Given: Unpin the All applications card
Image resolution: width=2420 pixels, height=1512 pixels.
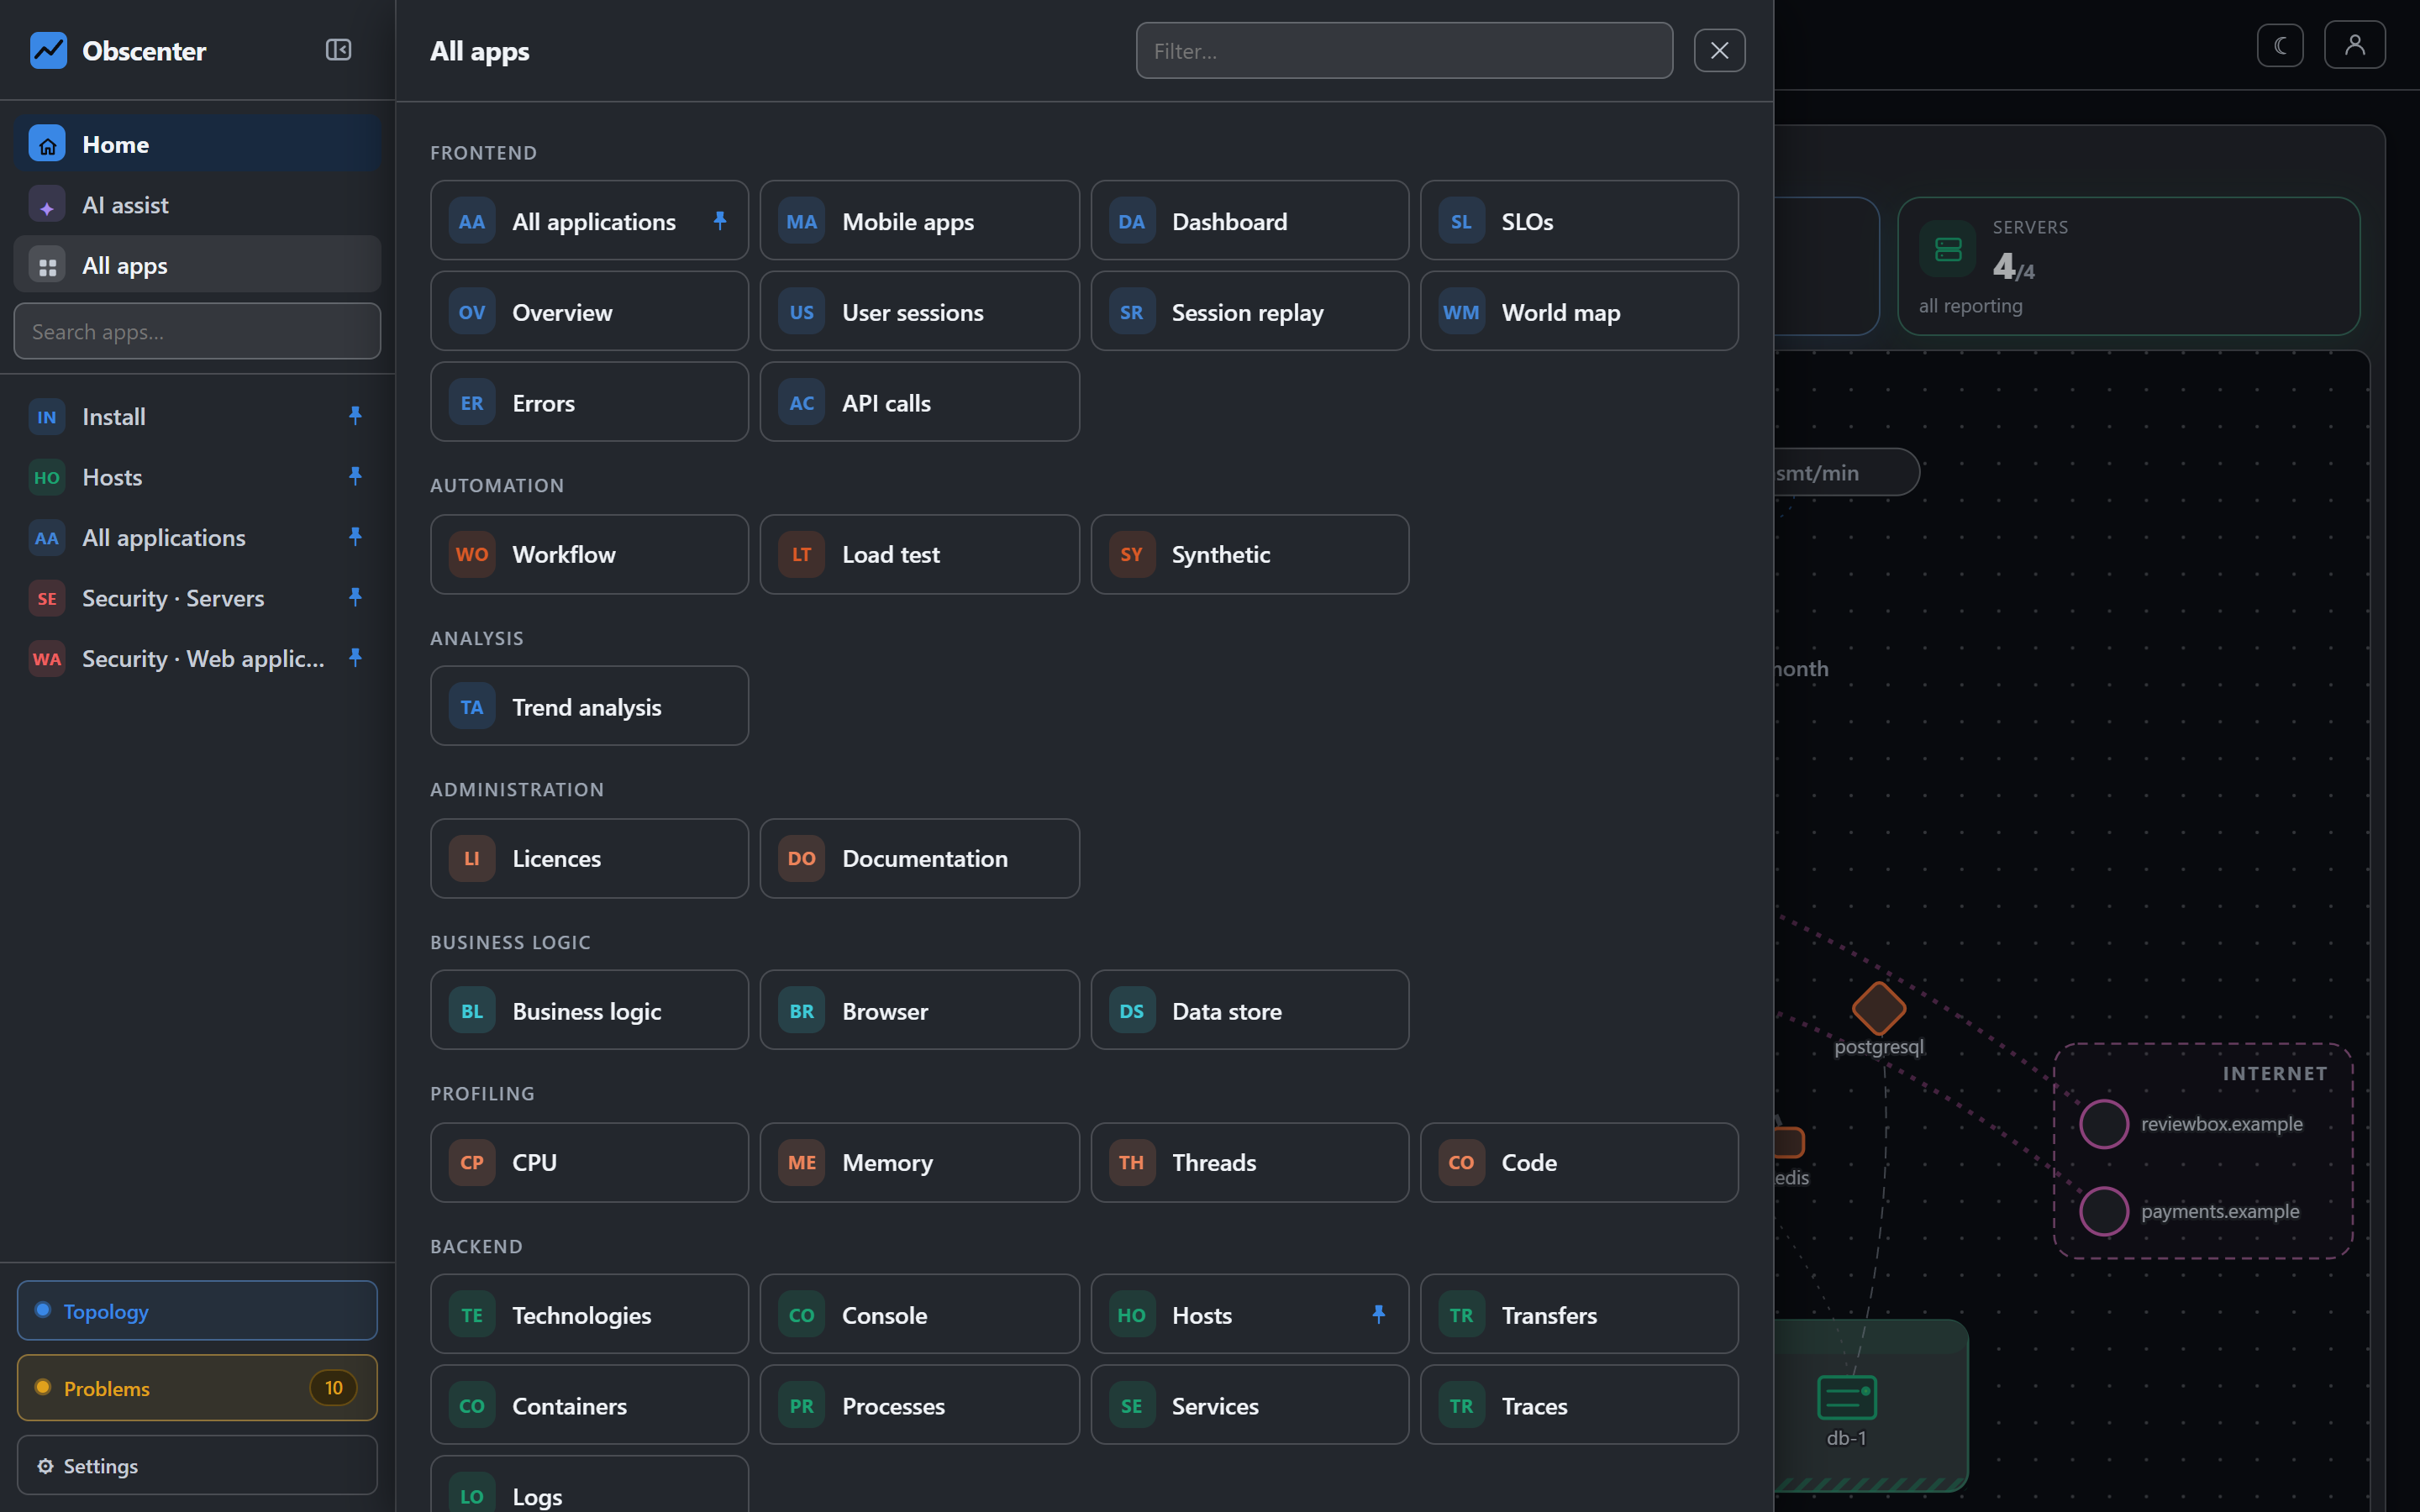Looking at the screenshot, I should pyautogui.click(x=720, y=221).
